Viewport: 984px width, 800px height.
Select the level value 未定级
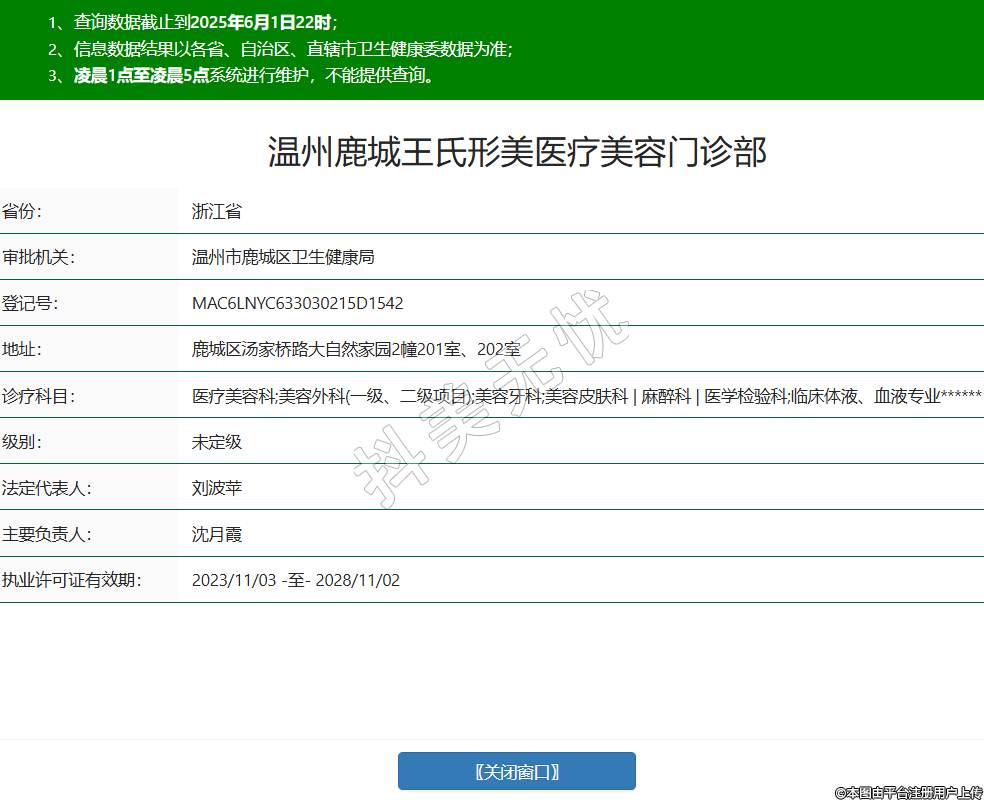(x=217, y=441)
